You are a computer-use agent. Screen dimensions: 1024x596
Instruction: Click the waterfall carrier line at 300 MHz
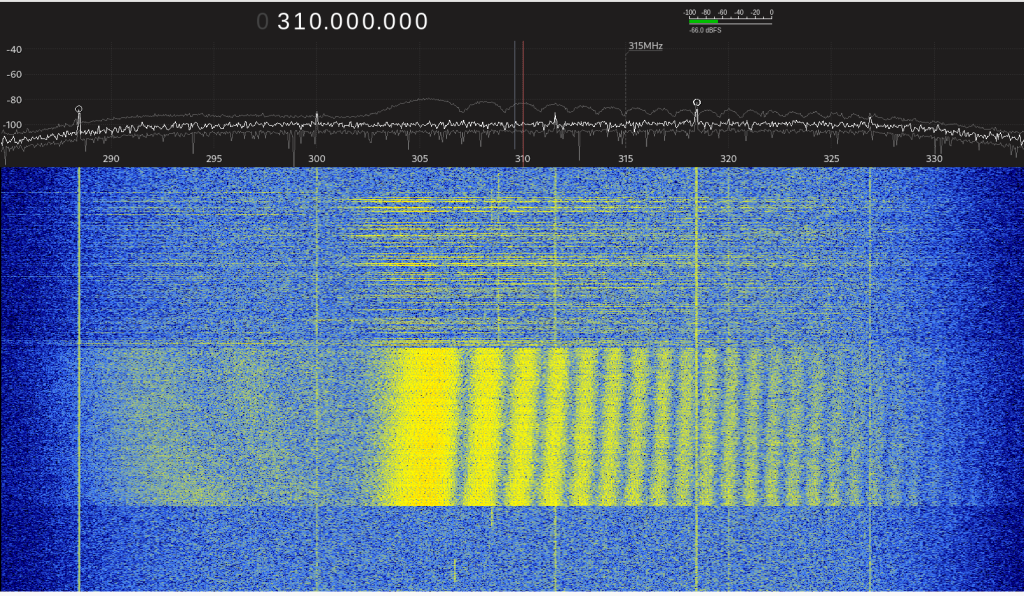pyautogui.click(x=317, y=379)
